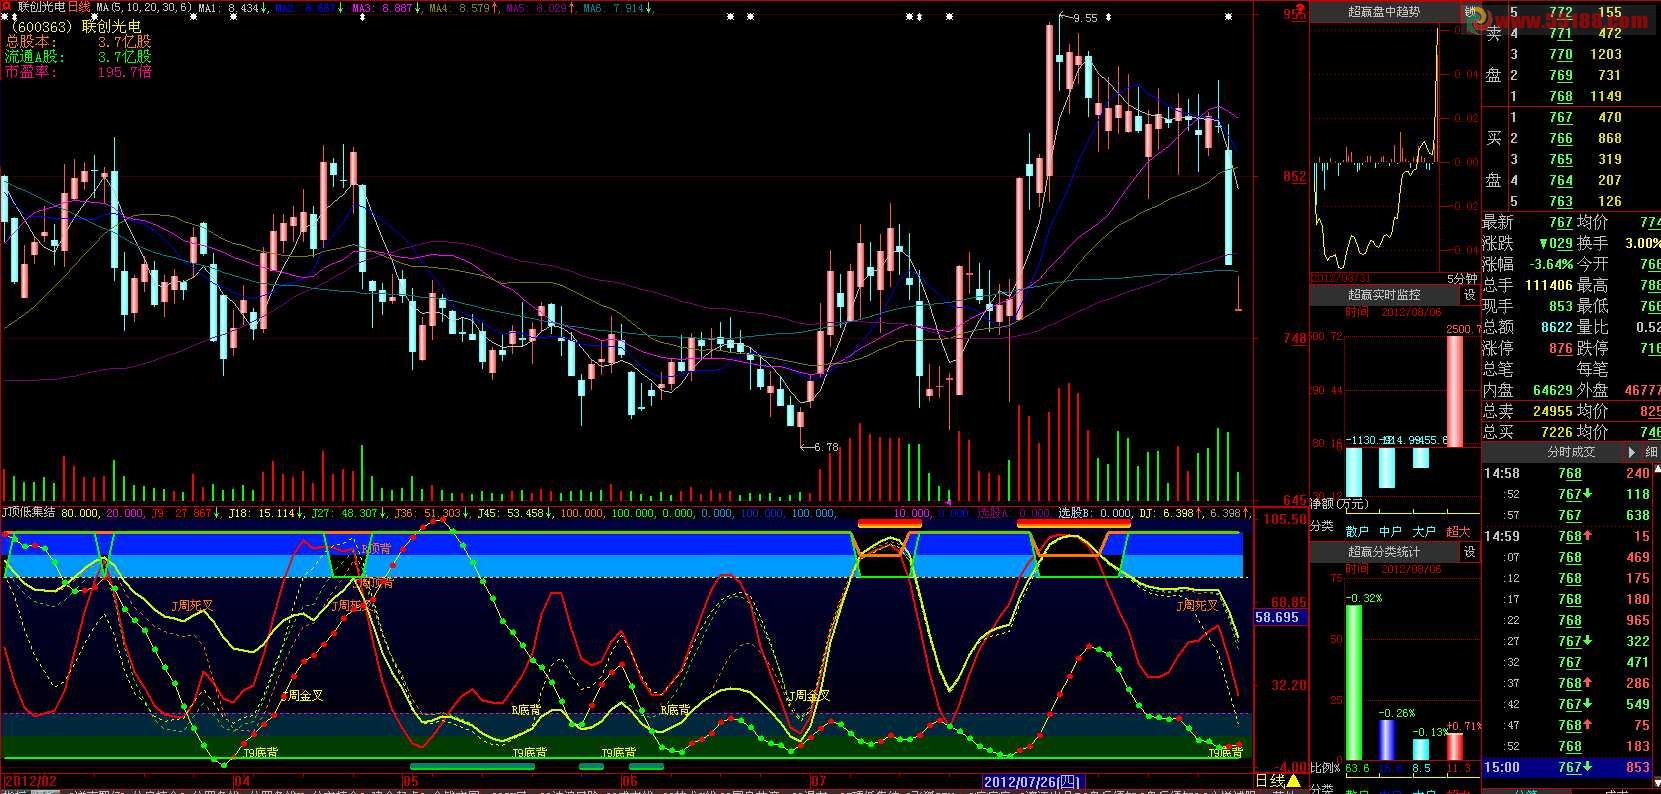
Task: Click the 内盘 value 64629
Action: pos(1553,390)
